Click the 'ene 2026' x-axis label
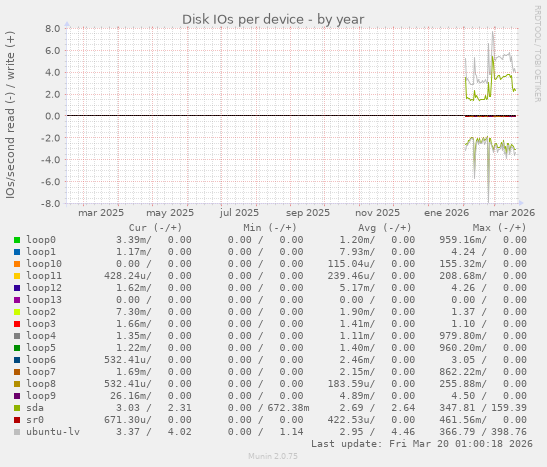Viewport: 547px width, 467px height. tap(447, 213)
